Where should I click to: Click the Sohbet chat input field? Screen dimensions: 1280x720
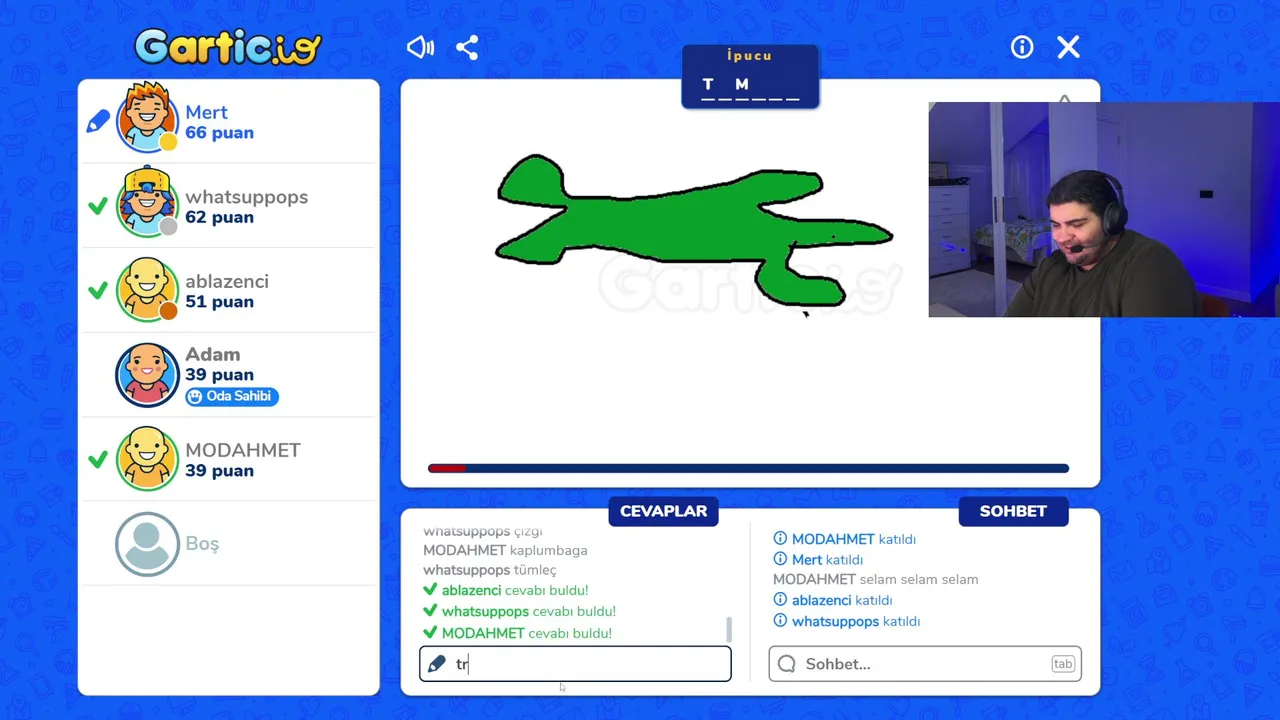click(x=925, y=664)
